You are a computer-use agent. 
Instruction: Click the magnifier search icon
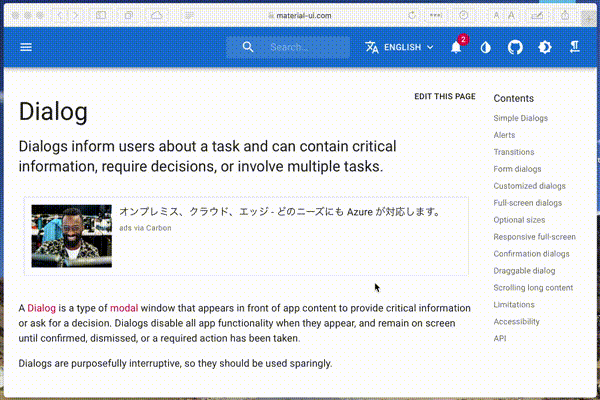point(248,47)
